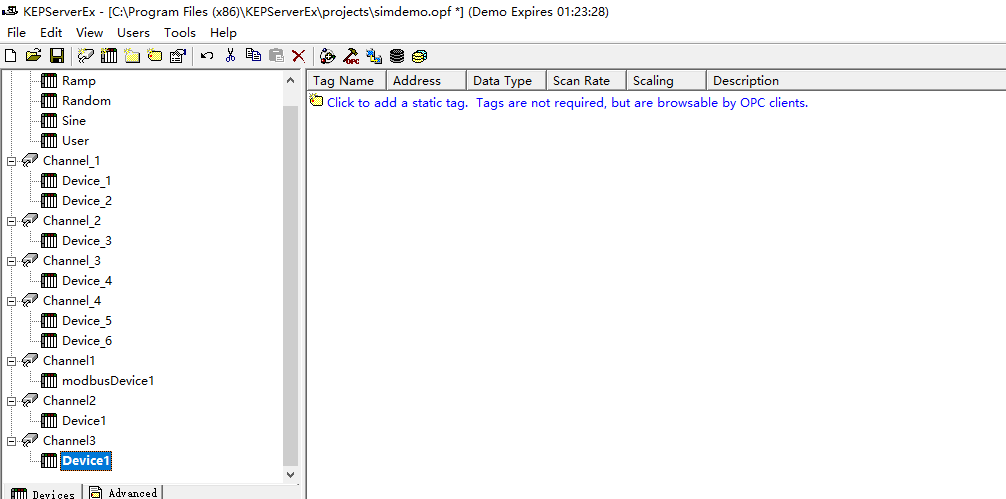Click the New Tag toolbar icon

click(155, 56)
